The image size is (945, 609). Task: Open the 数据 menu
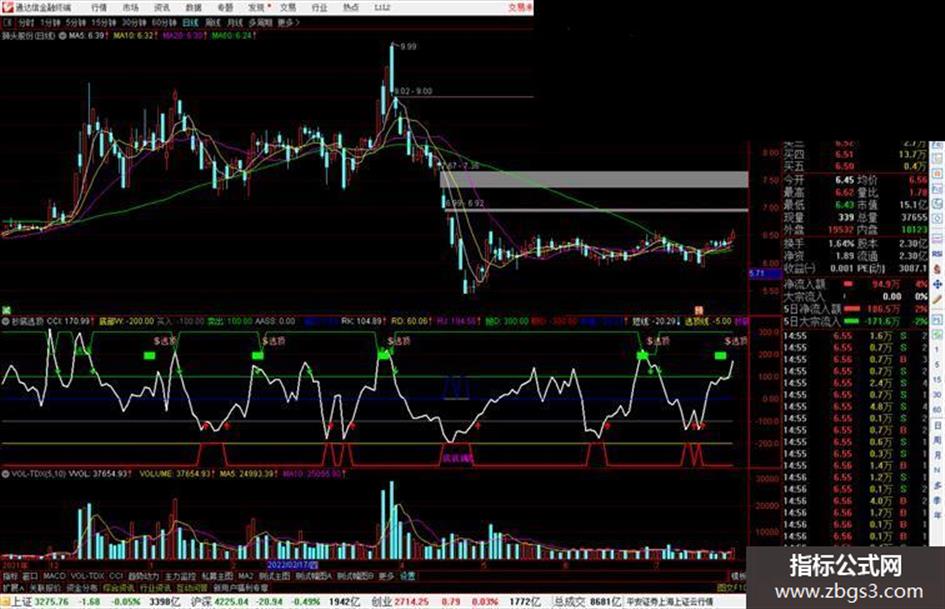click(x=193, y=7)
